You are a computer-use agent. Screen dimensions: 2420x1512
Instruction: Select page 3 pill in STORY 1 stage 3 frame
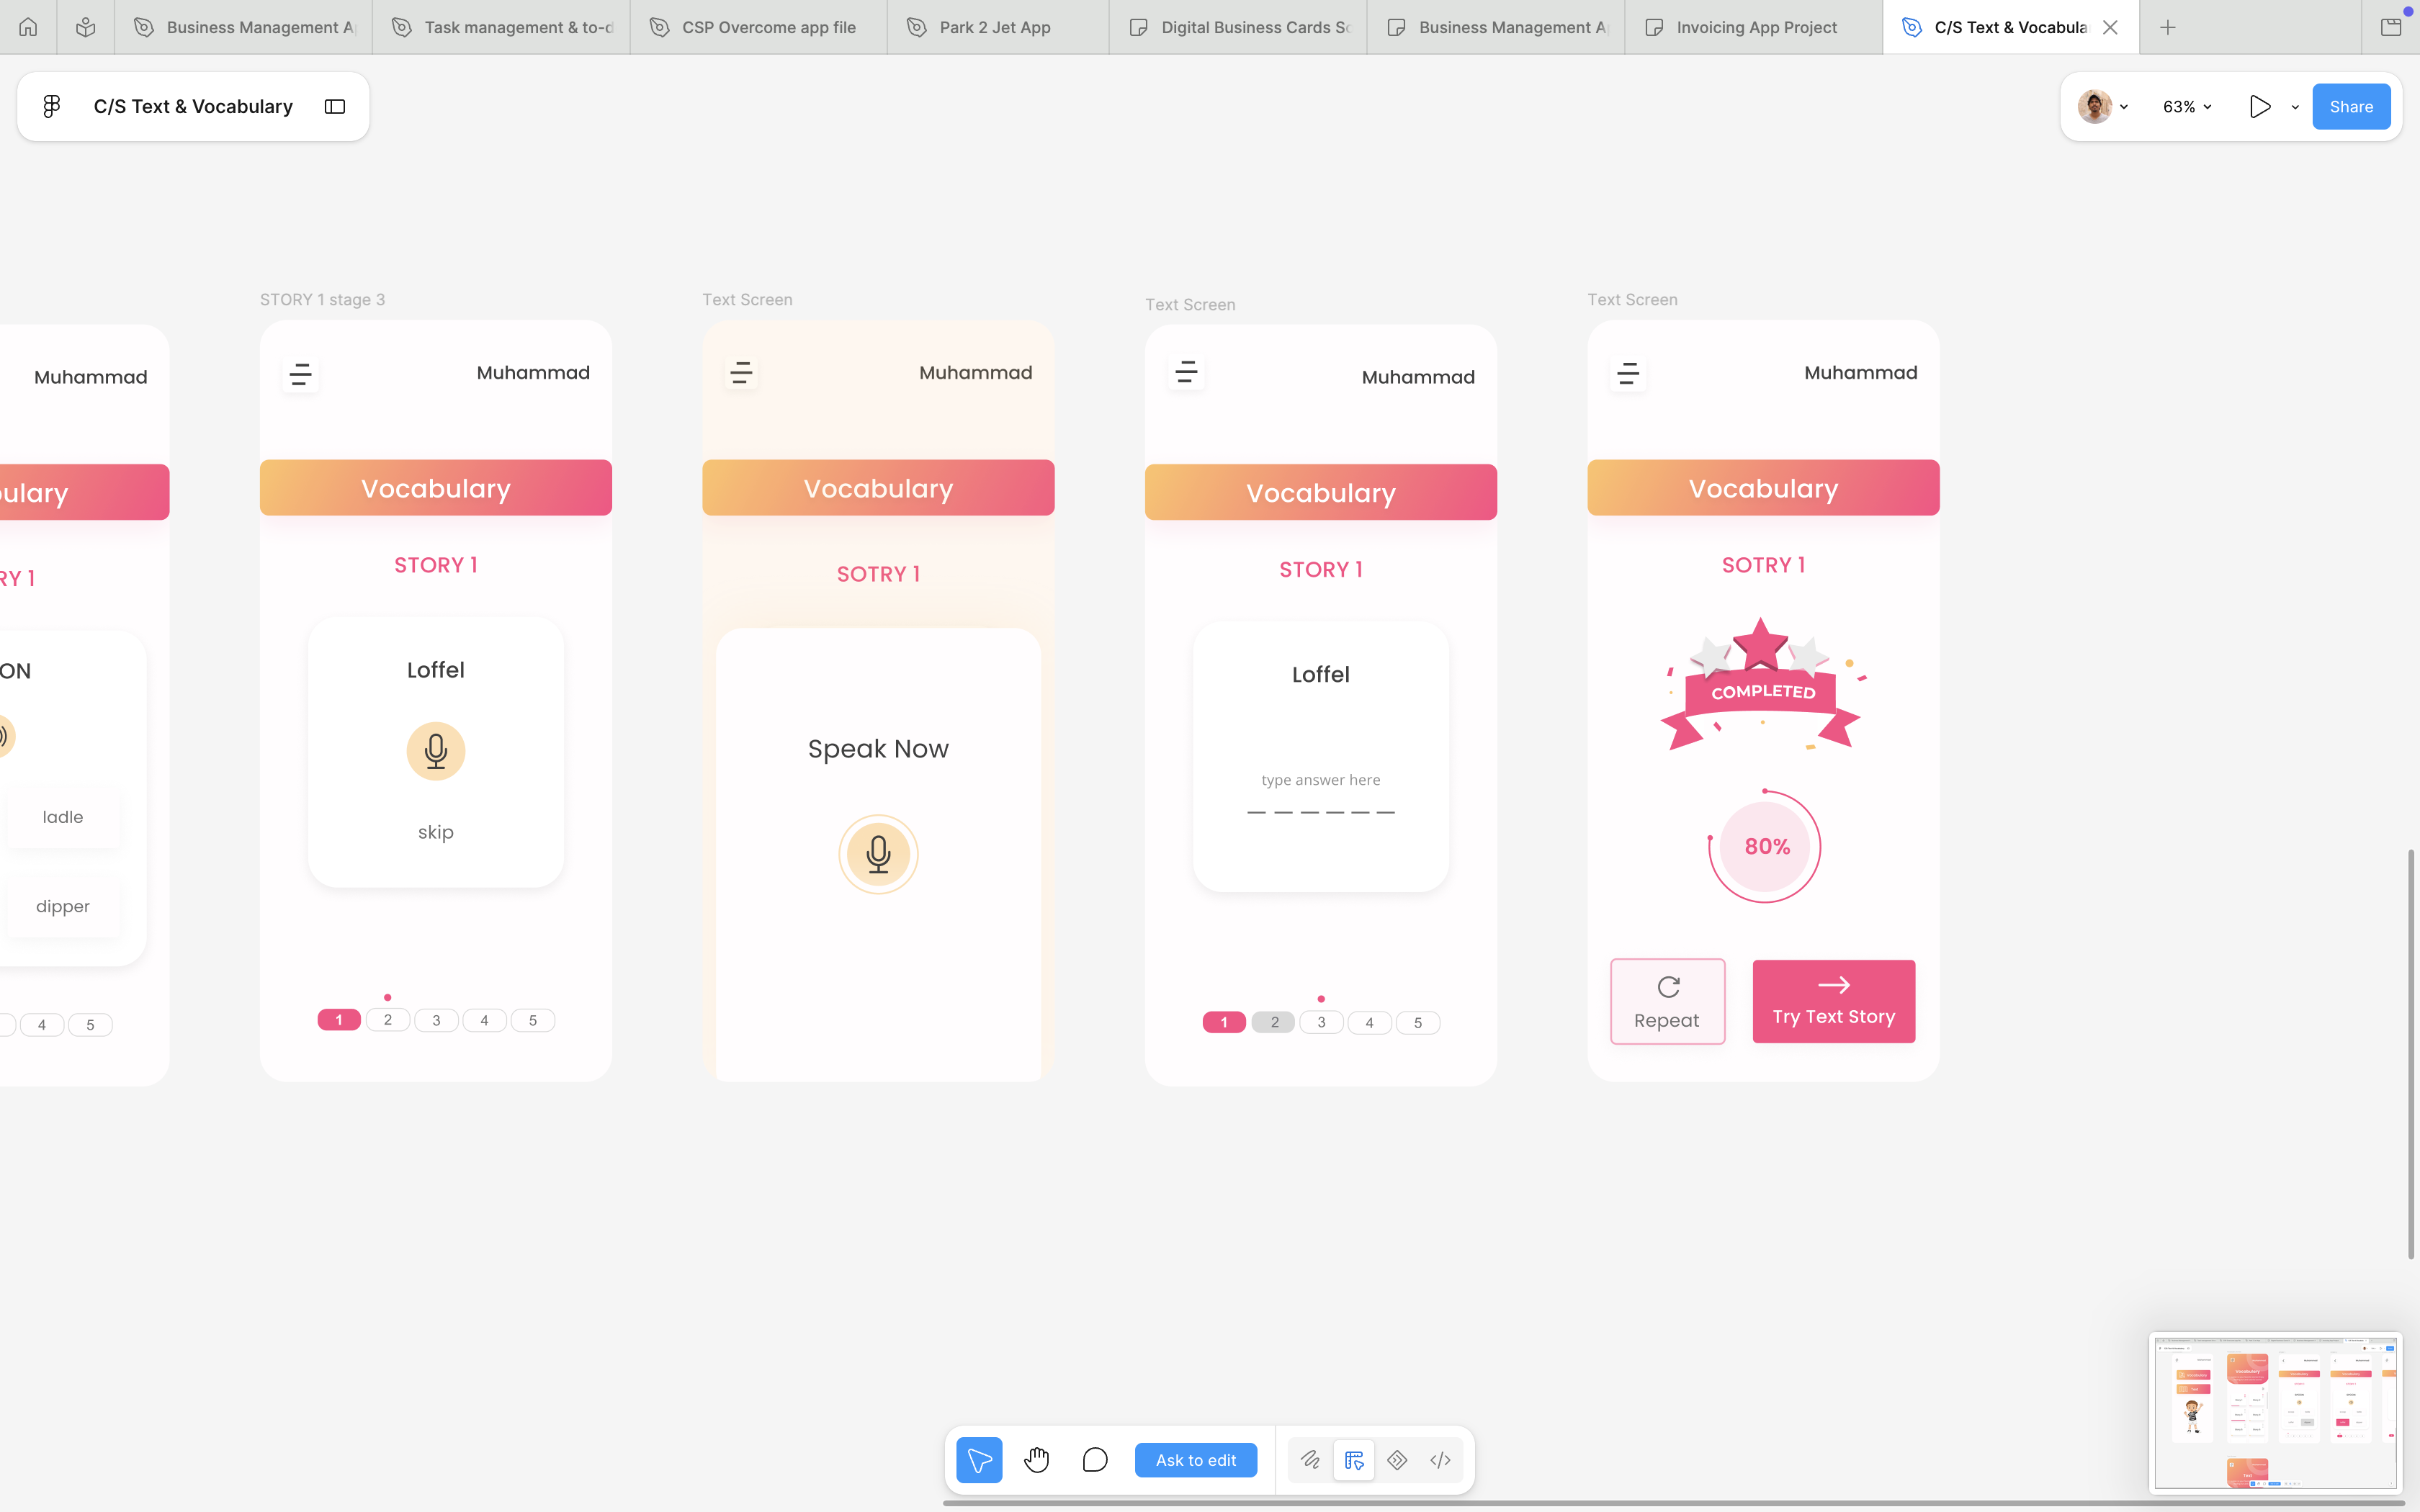(436, 1020)
